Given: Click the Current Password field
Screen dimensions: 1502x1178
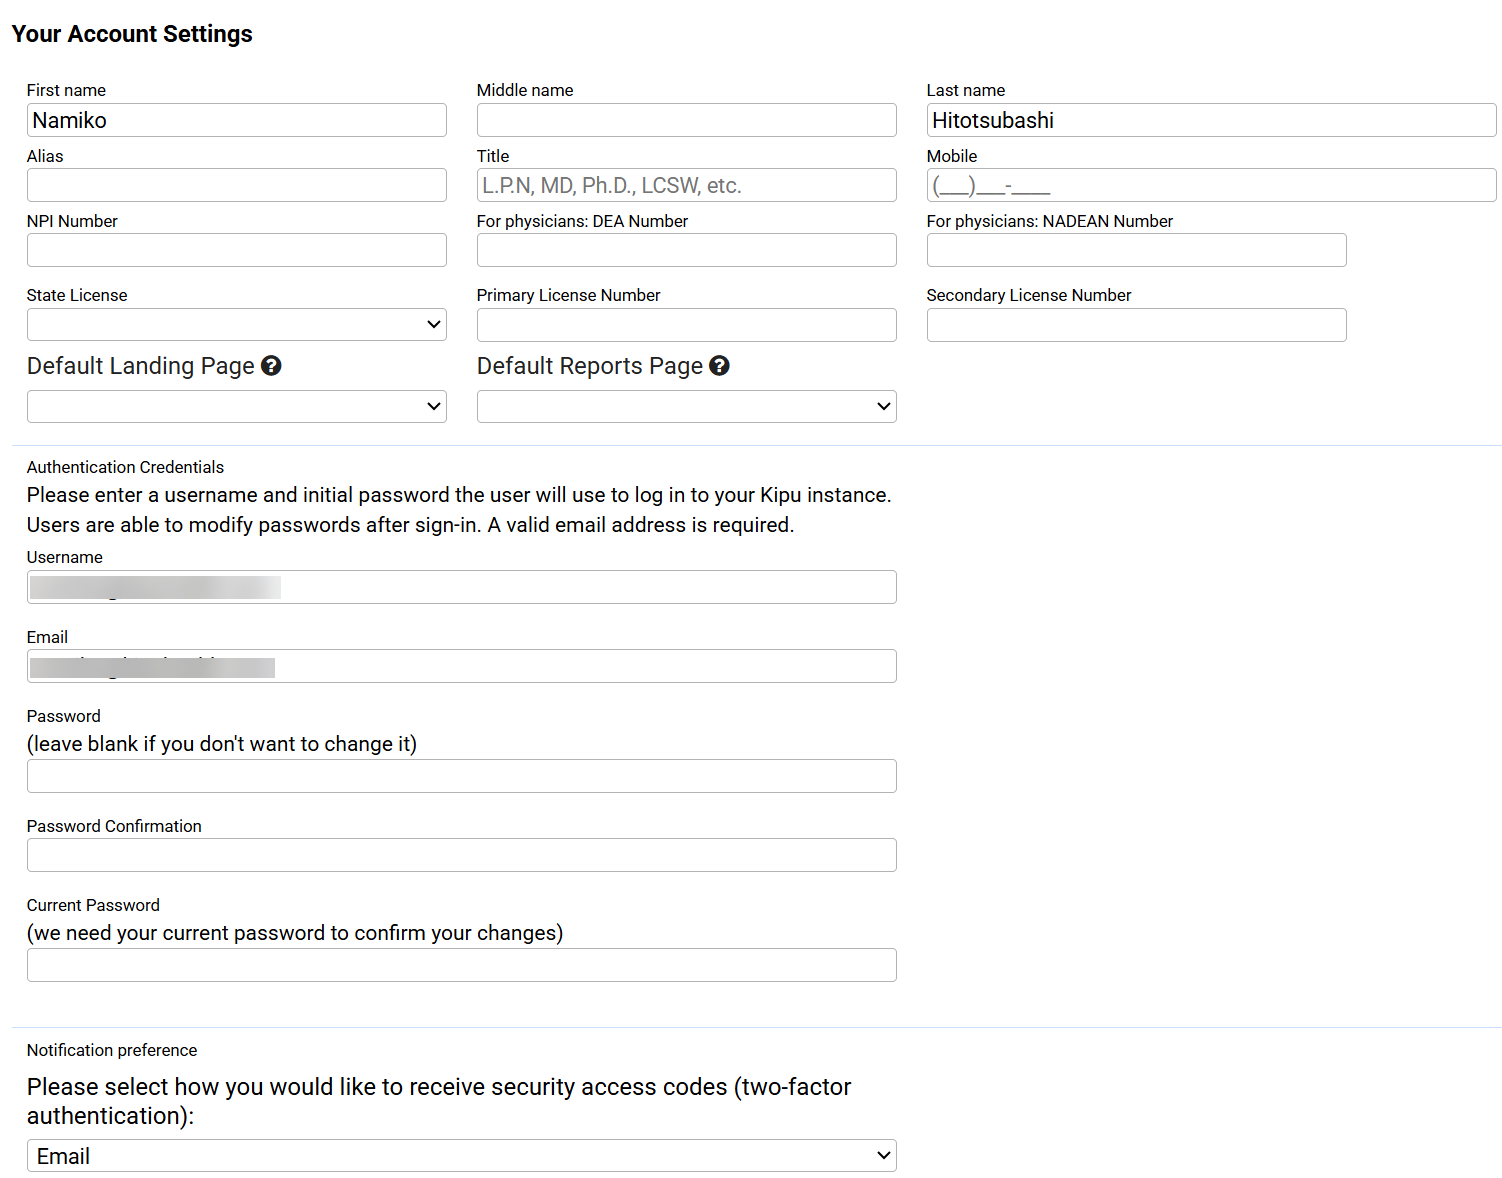Looking at the screenshot, I should pos(461,965).
